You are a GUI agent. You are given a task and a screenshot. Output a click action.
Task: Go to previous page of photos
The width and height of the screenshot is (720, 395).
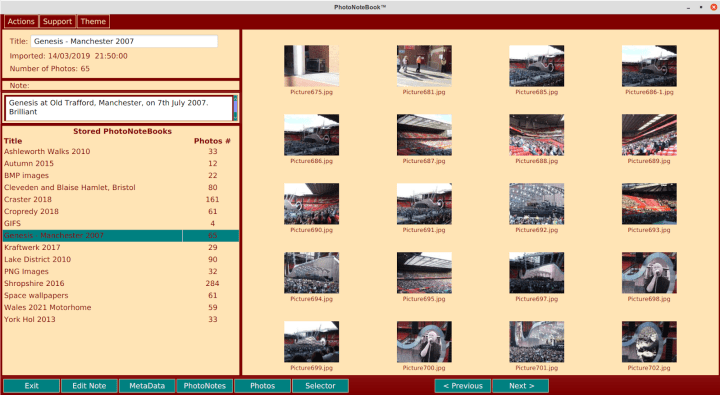[463, 386]
